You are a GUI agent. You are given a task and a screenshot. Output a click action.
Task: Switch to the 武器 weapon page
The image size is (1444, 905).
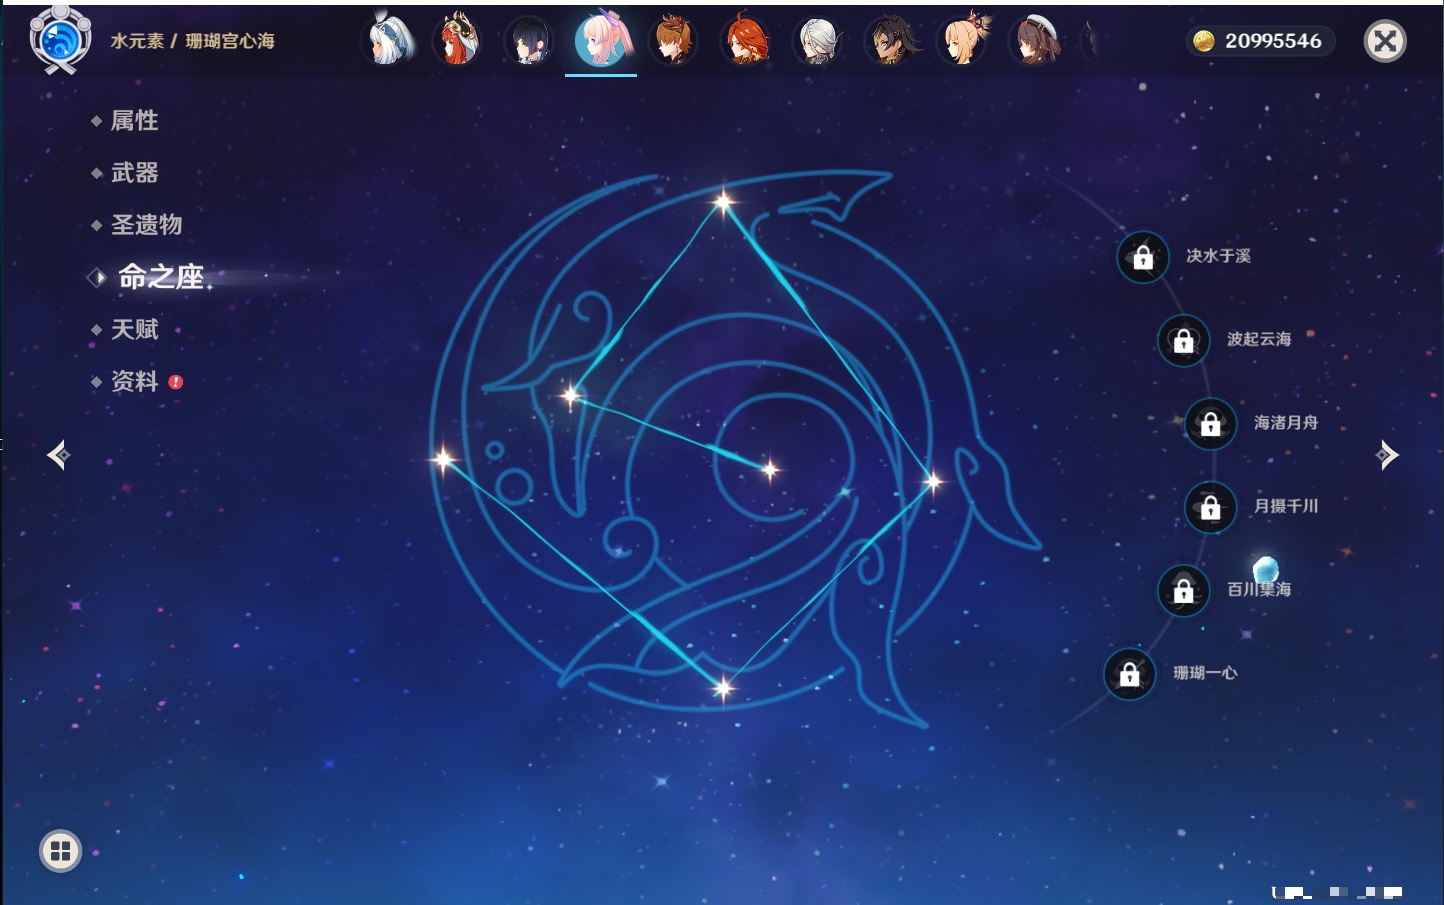[x=134, y=173]
